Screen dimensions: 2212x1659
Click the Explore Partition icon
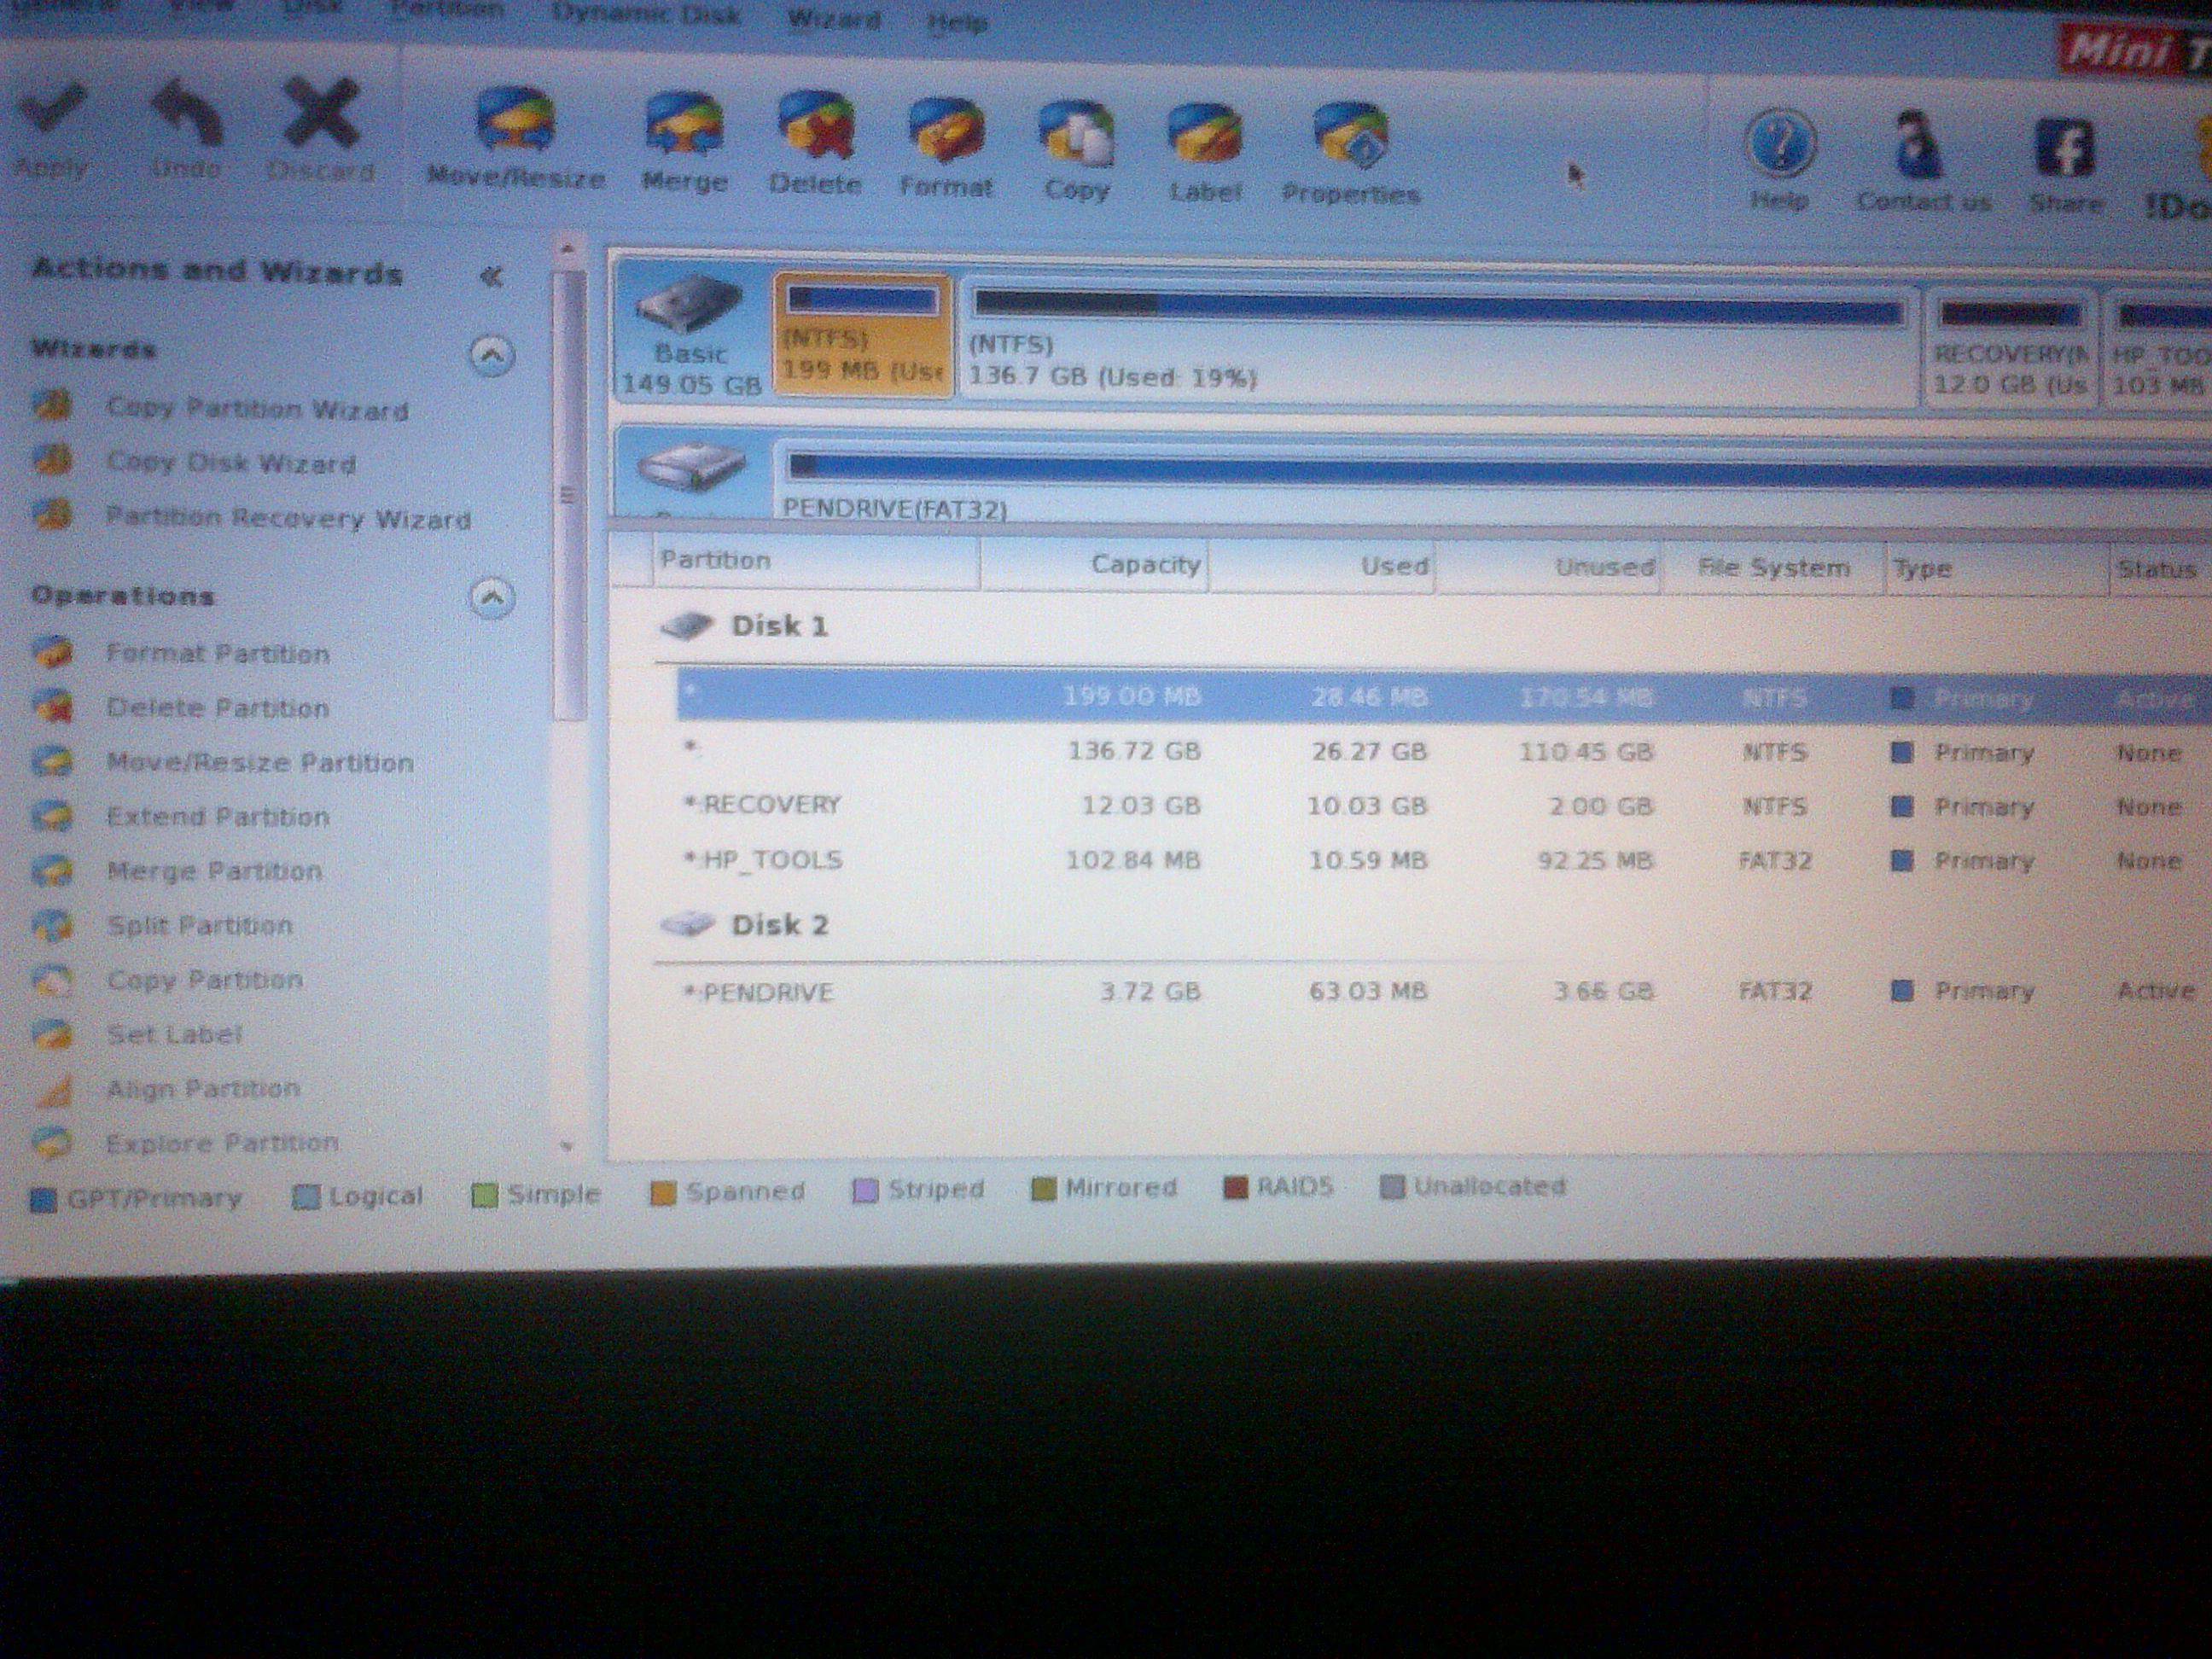coord(52,1143)
